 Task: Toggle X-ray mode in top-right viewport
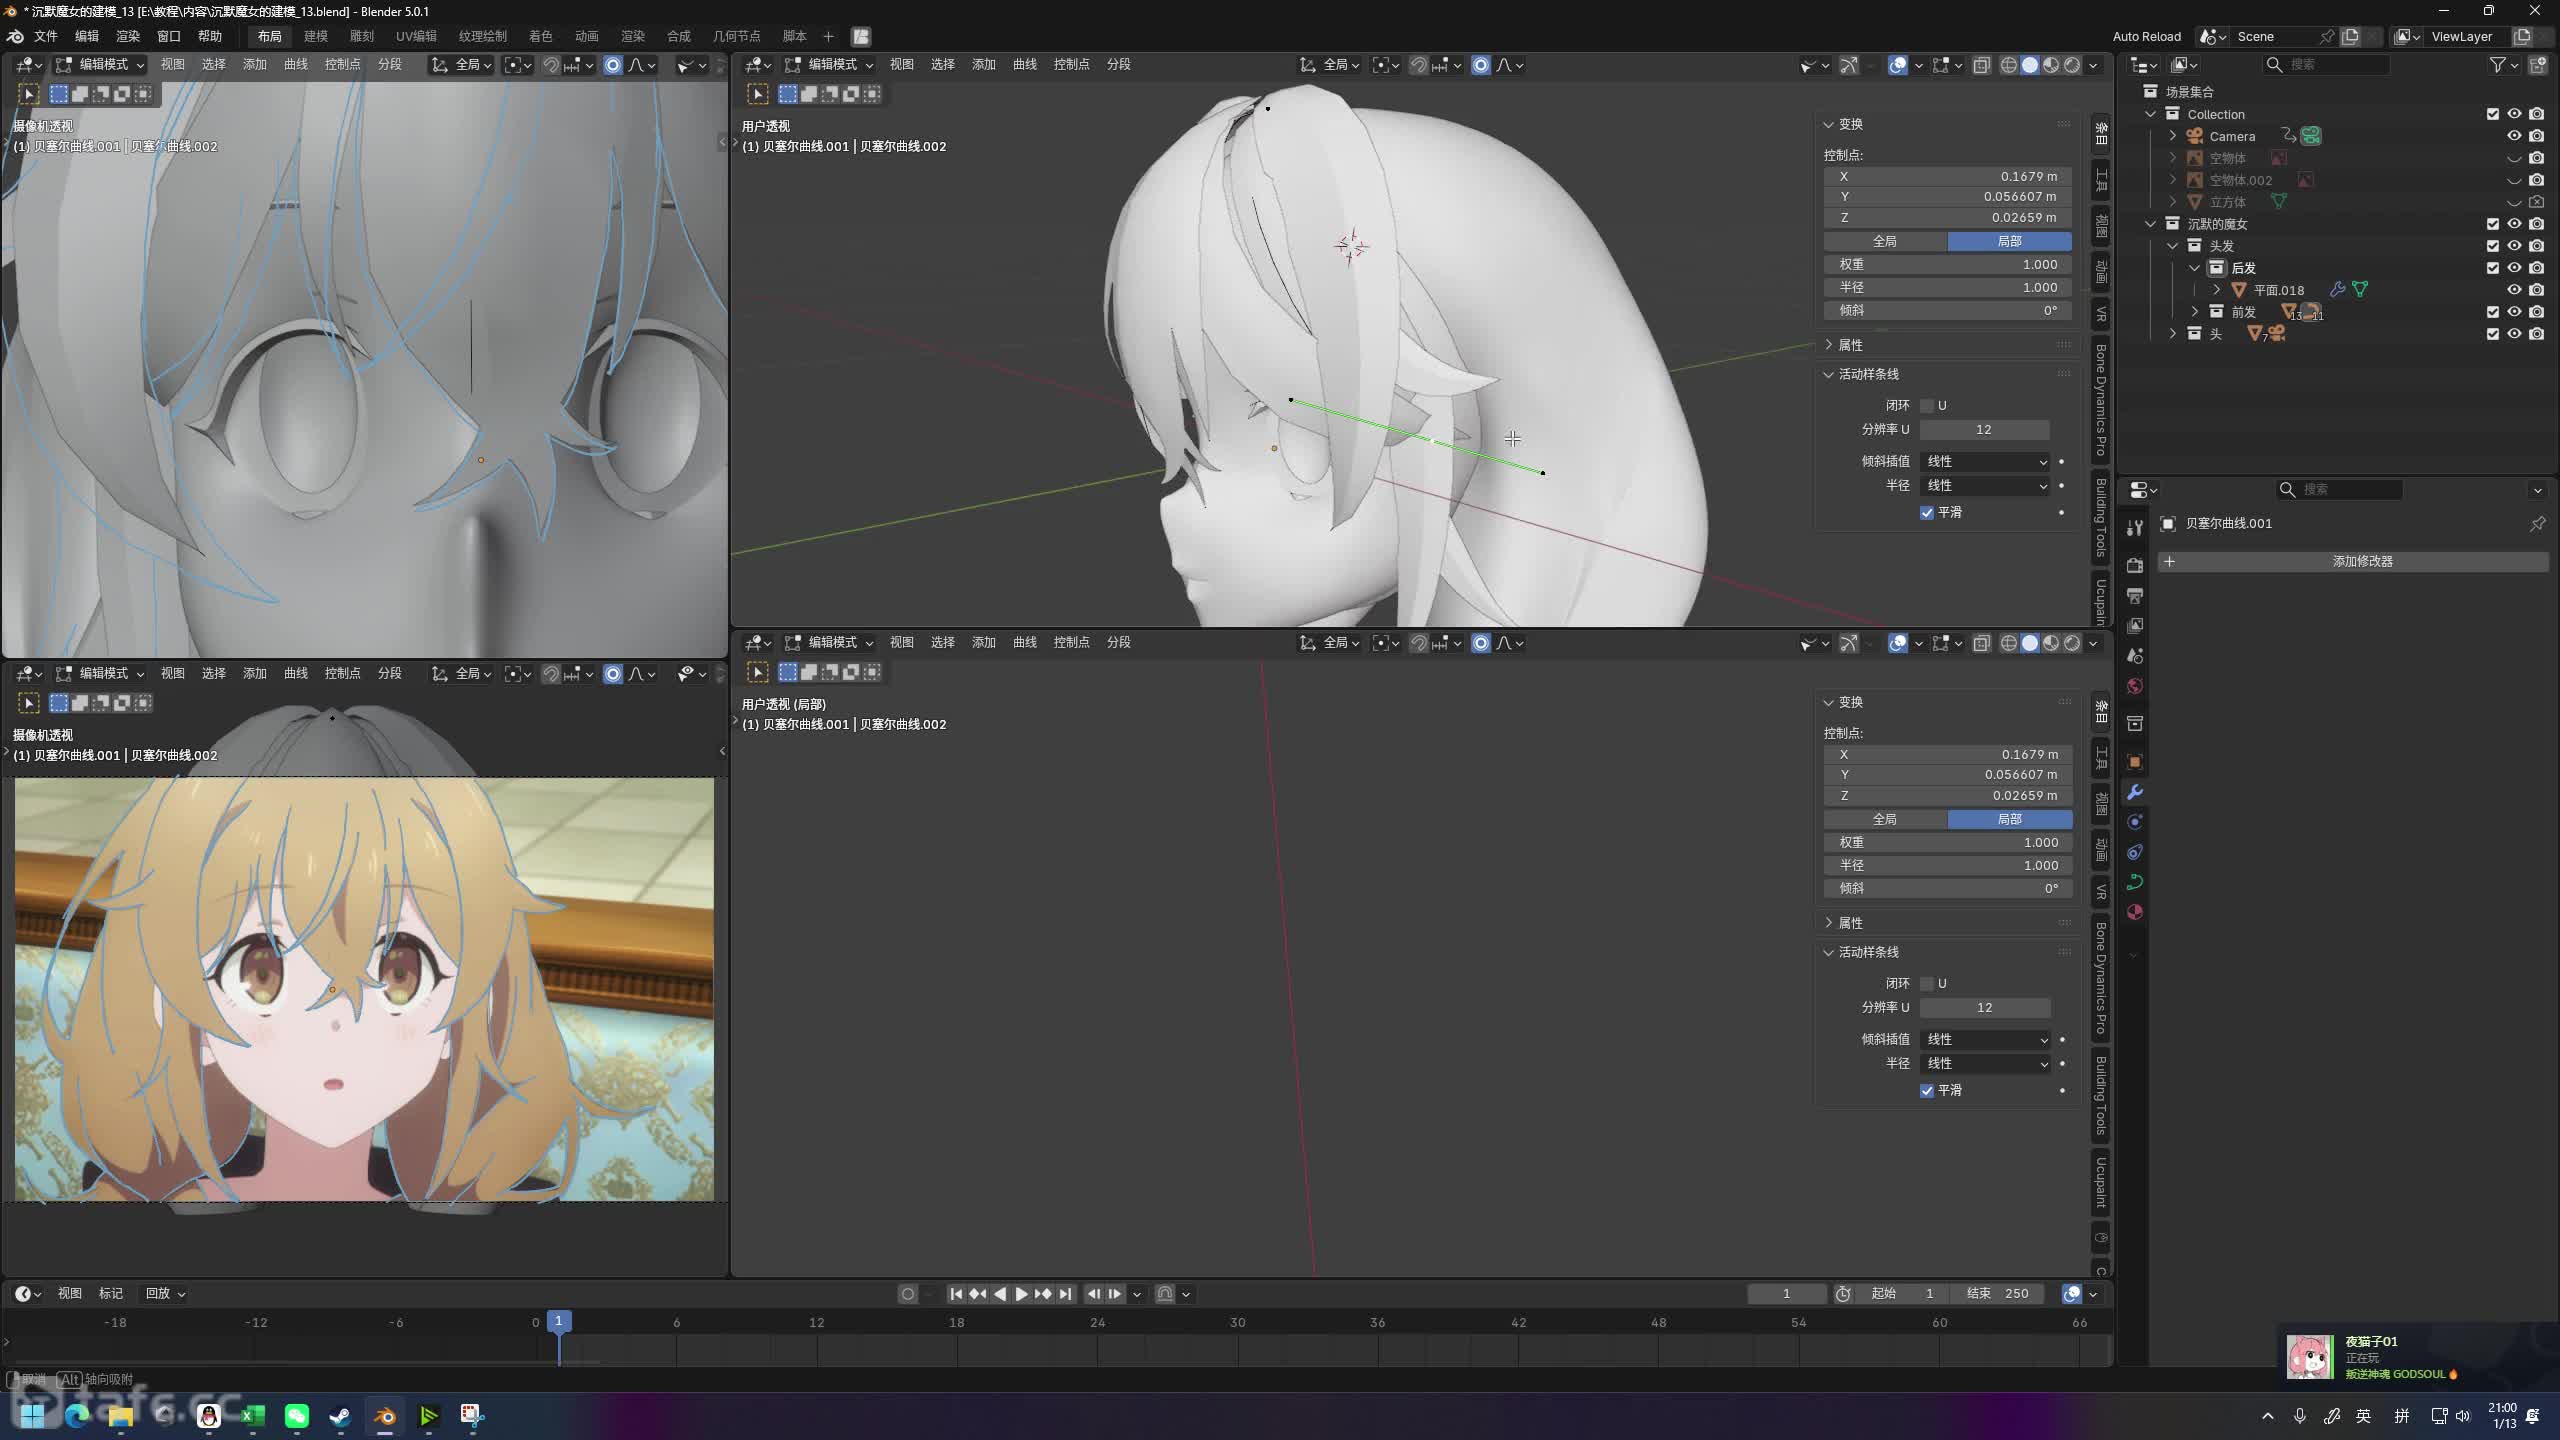tap(1981, 65)
